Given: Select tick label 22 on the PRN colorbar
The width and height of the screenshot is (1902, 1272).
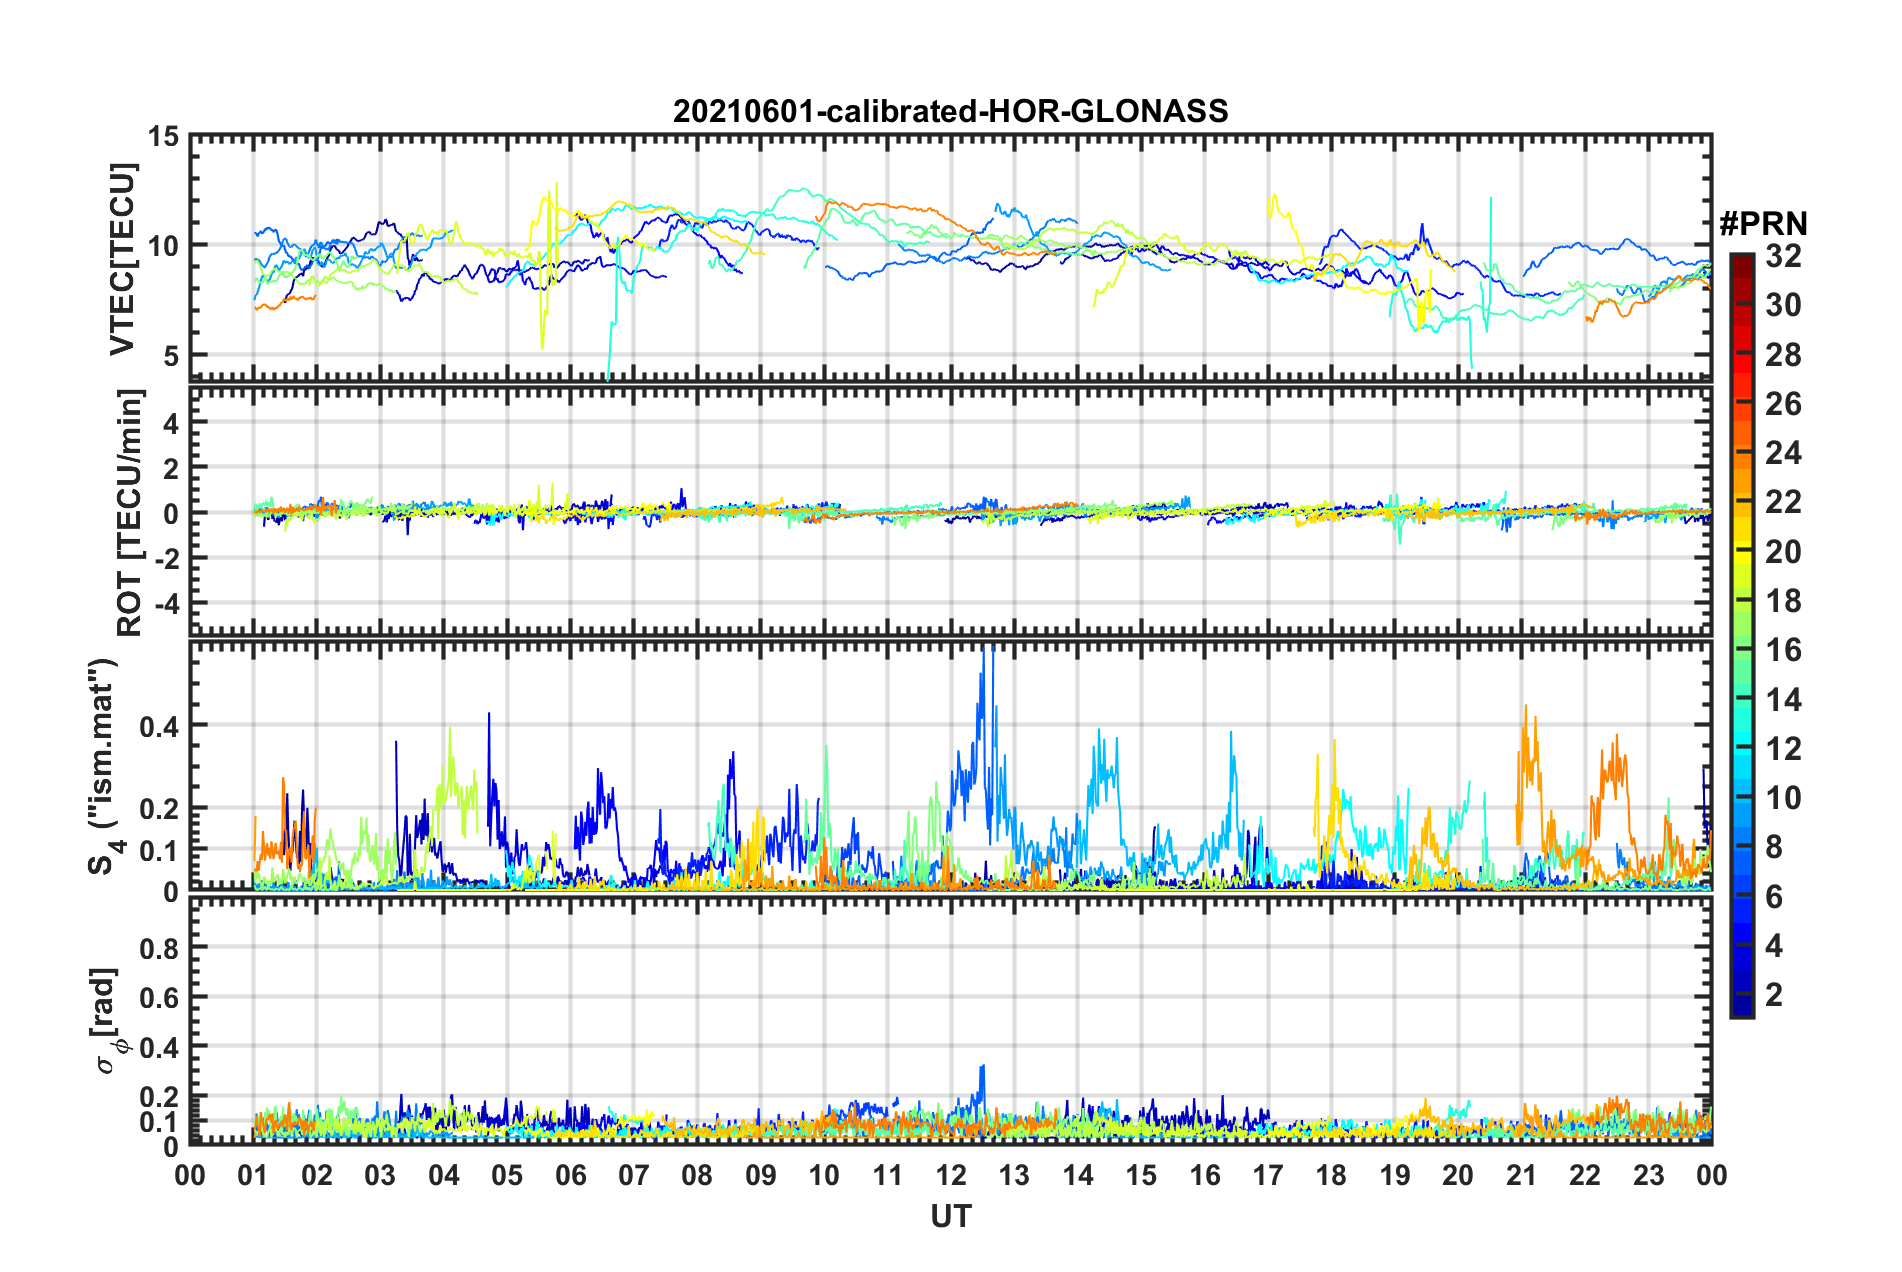Looking at the screenshot, I should pos(1783,502).
